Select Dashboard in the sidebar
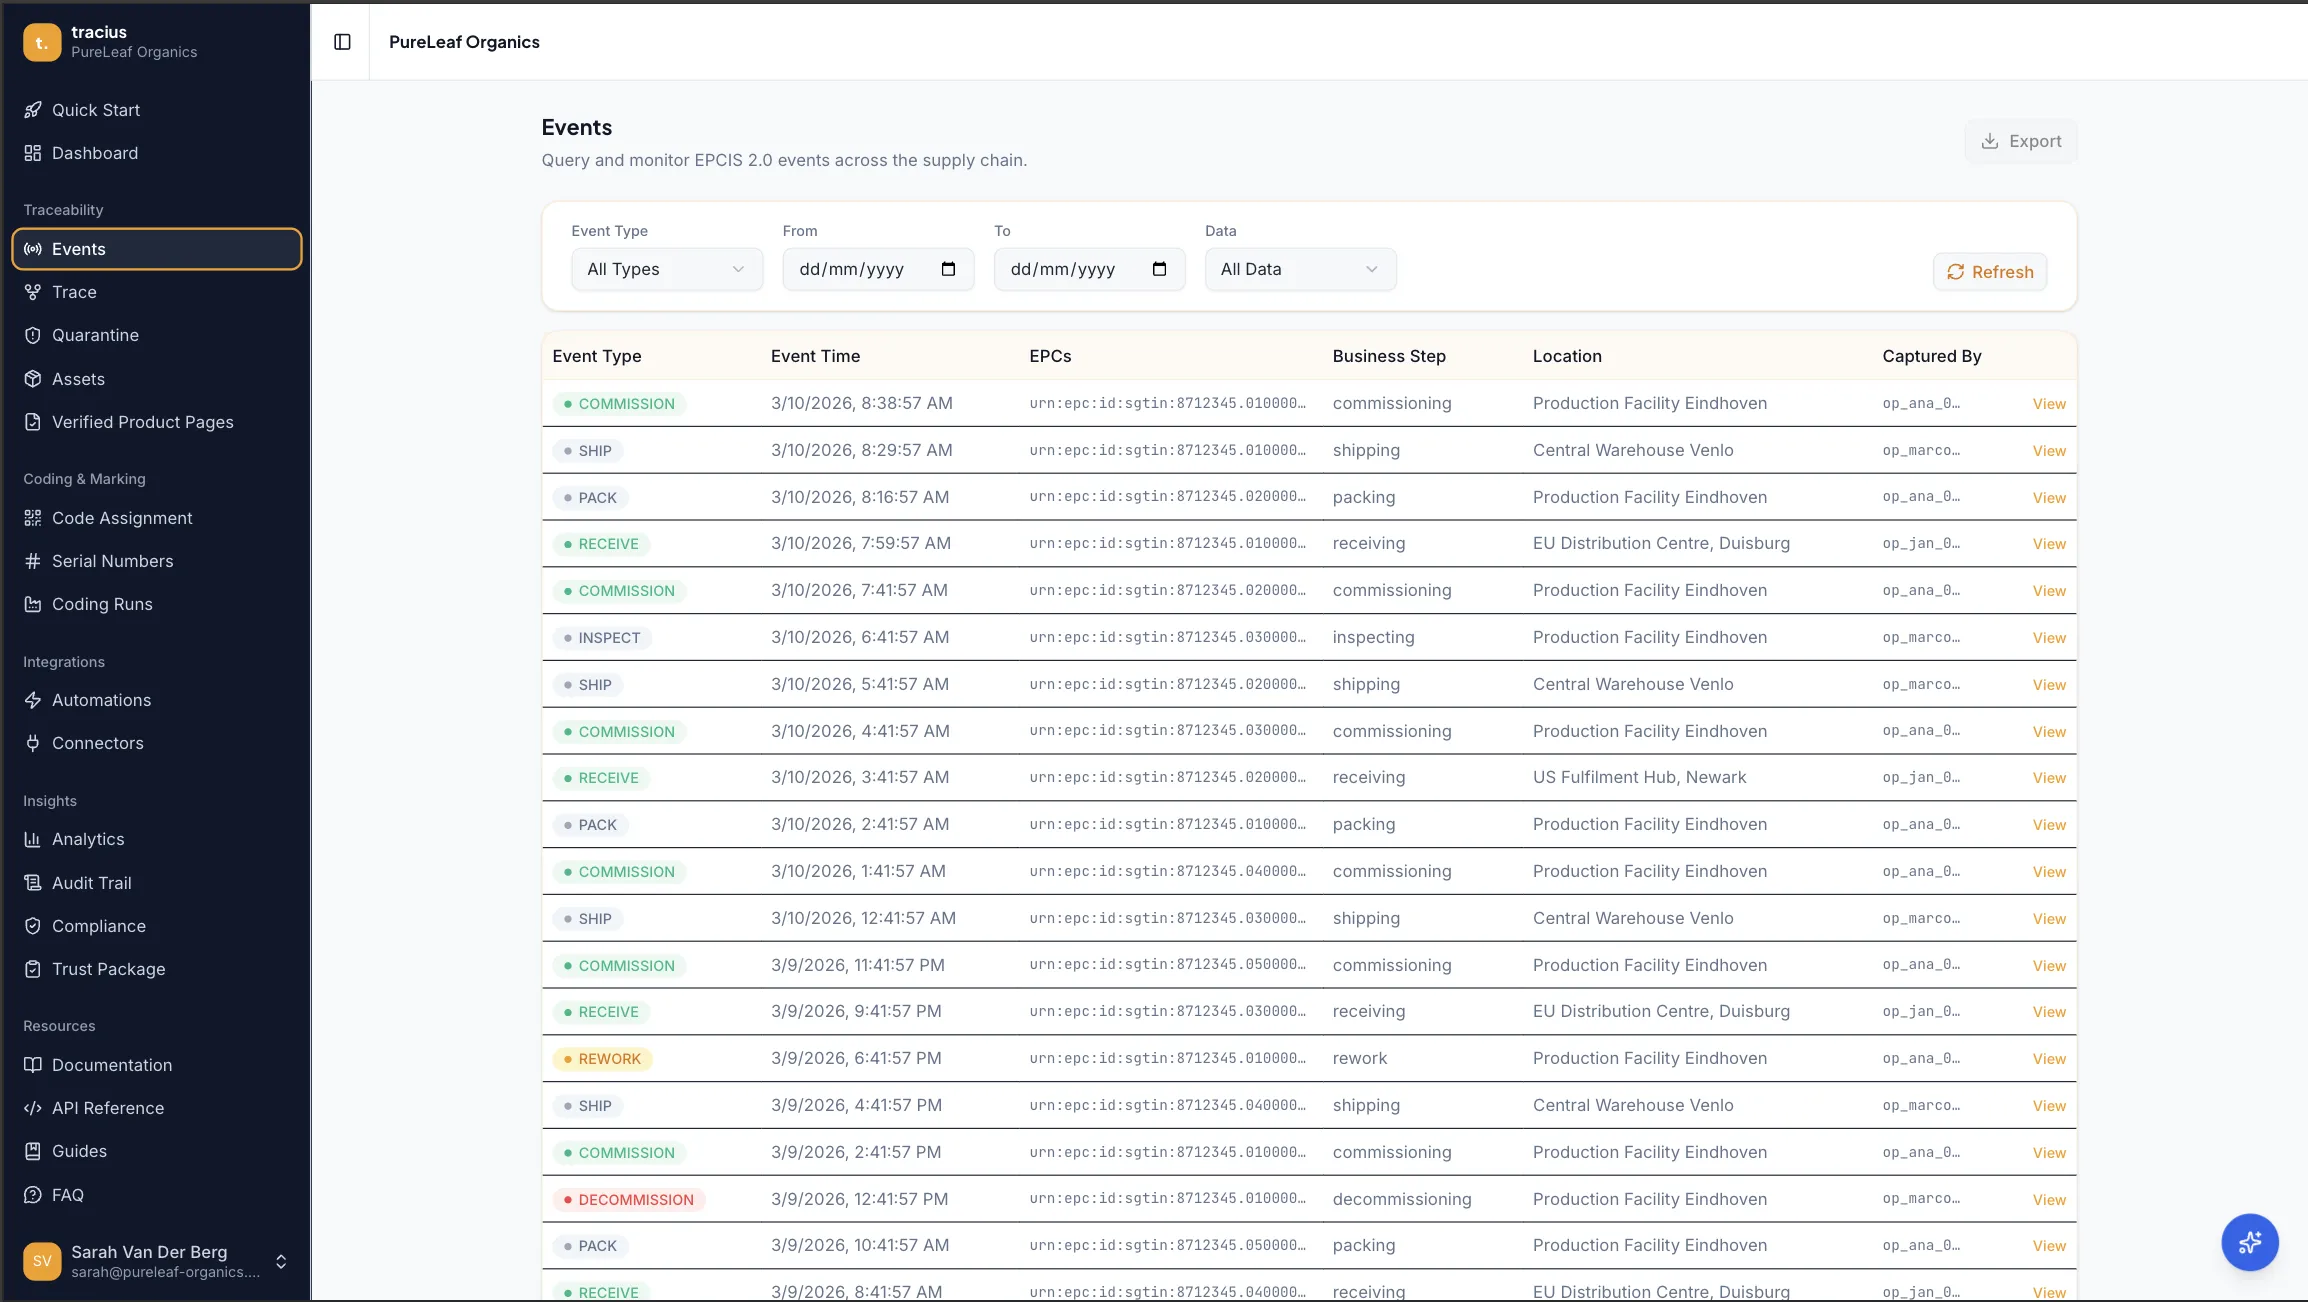This screenshot has height=1302, width=2308. [94, 152]
